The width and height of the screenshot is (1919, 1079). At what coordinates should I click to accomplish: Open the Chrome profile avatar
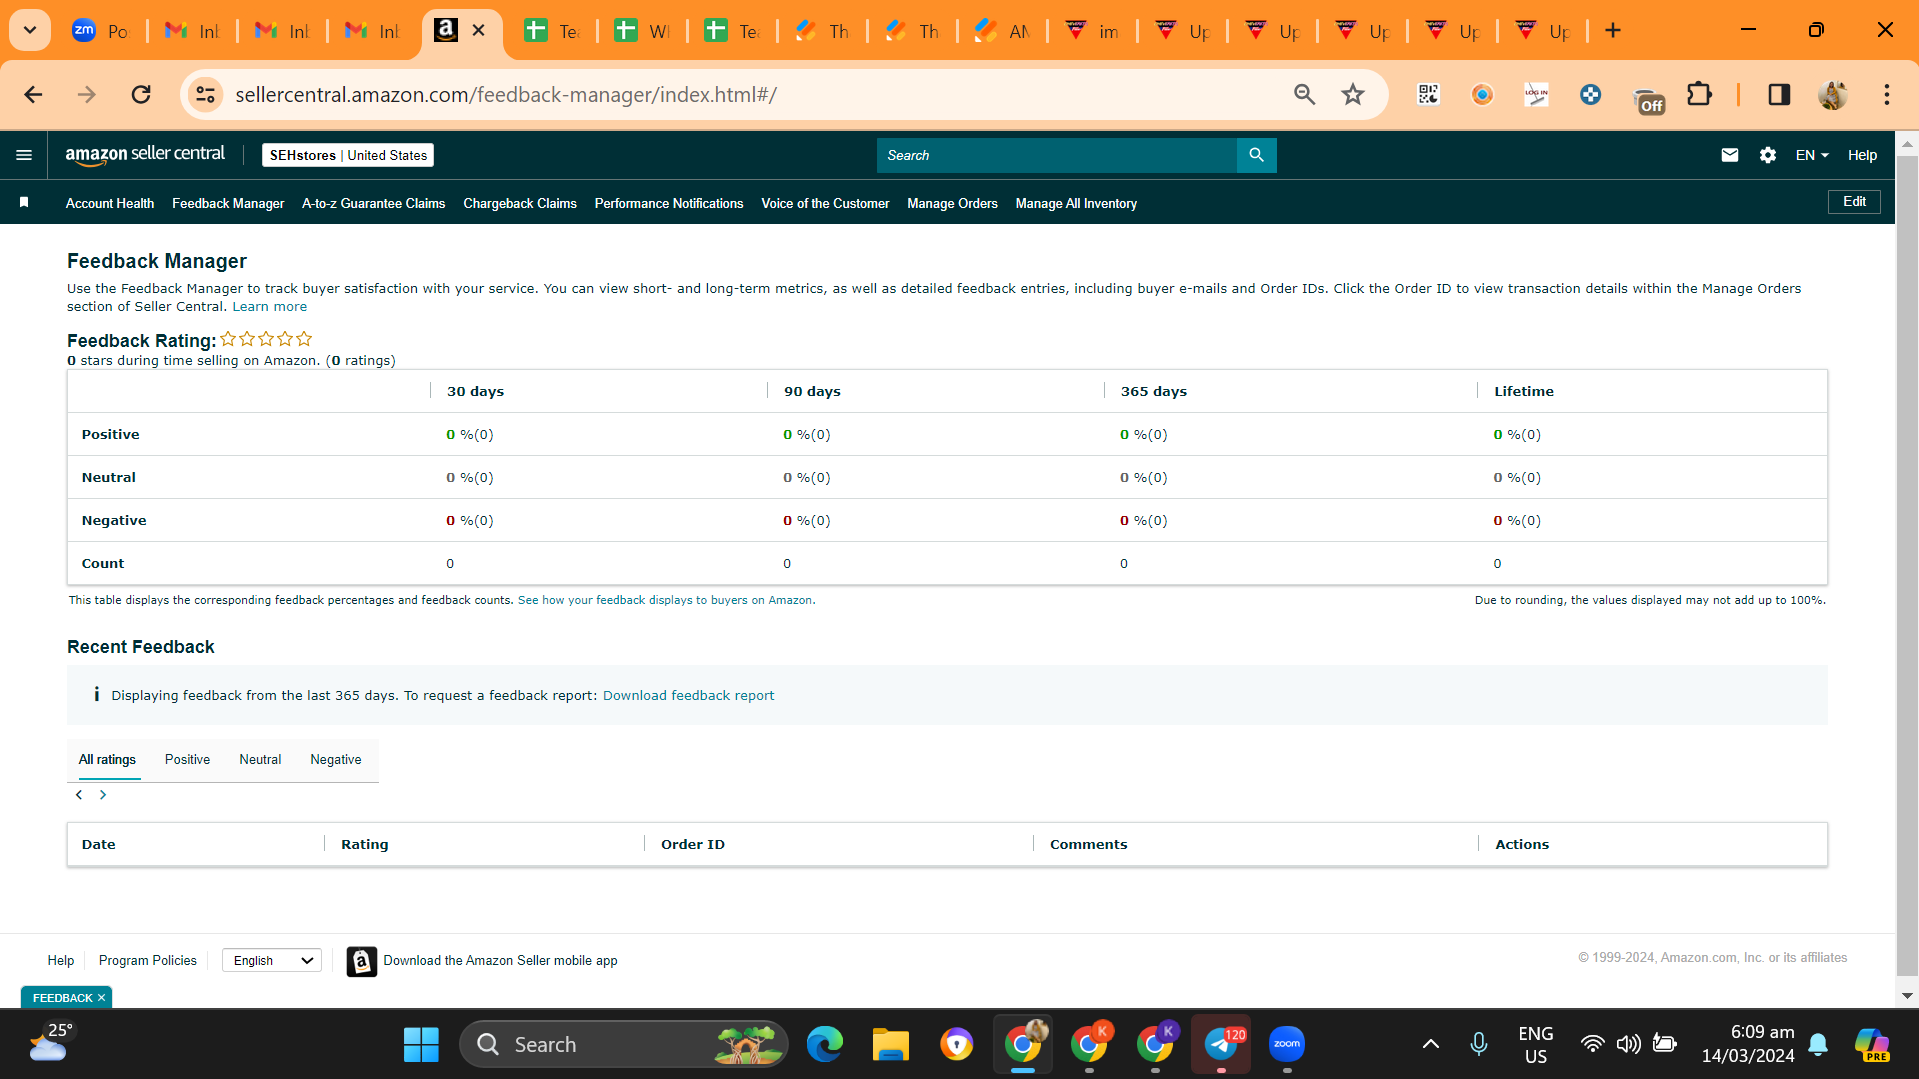pos(1832,94)
